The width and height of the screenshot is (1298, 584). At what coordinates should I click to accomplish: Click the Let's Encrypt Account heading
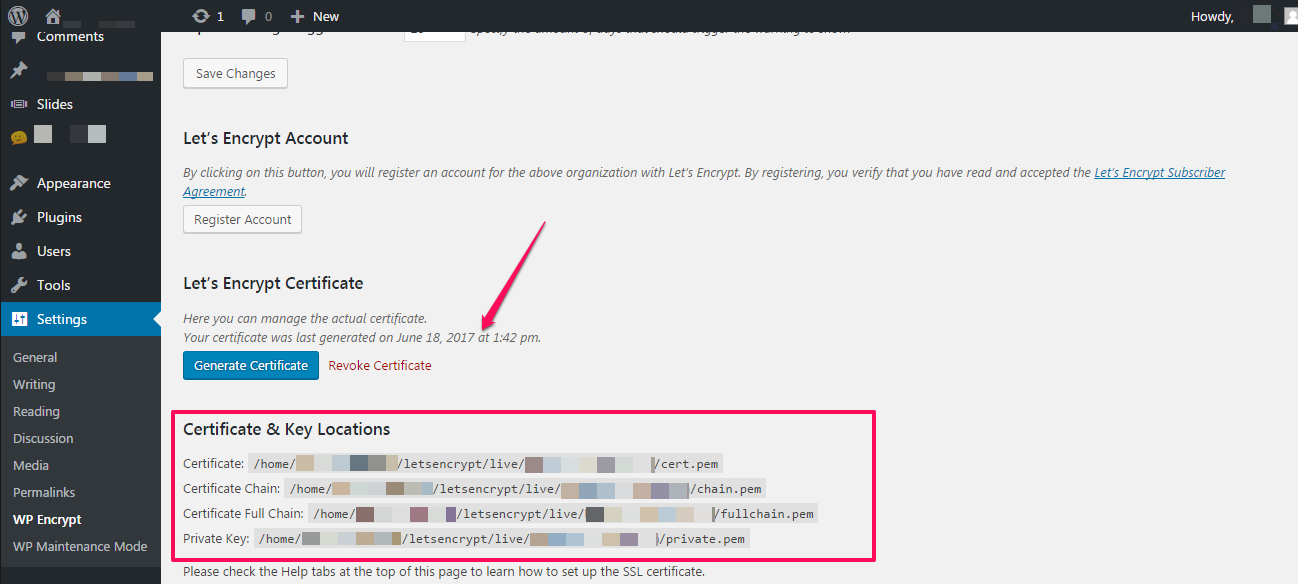(266, 138)
